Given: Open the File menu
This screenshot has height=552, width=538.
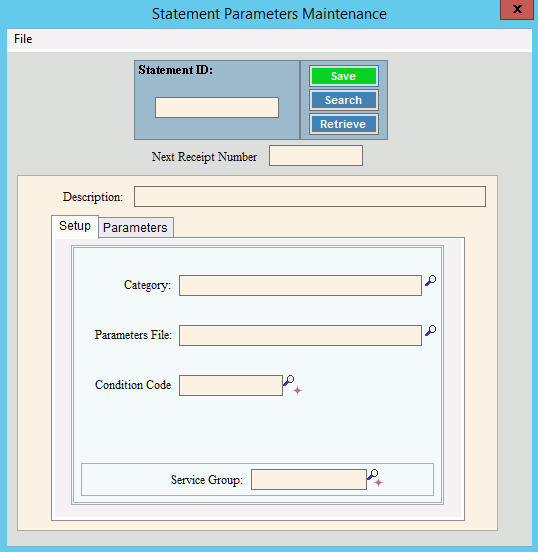Looking at the screenshot, I should coord(23,39).
